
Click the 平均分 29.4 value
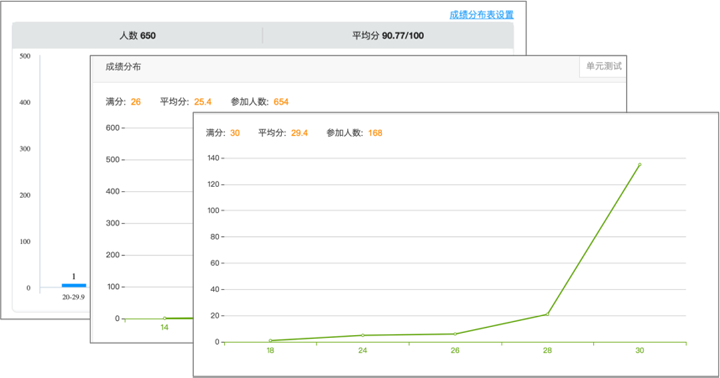point(299,133)
